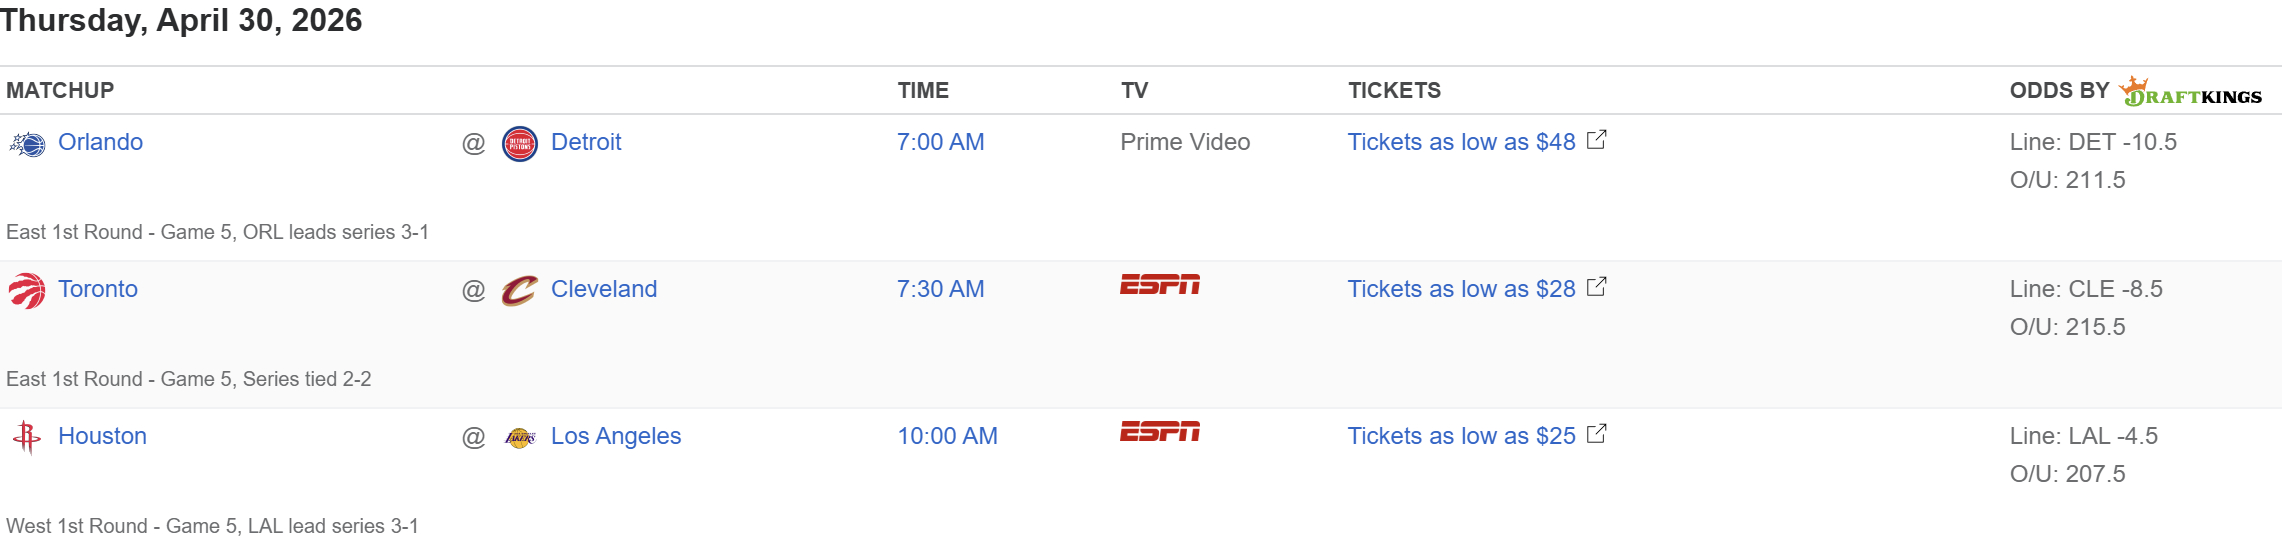
Task: Click the DraftKings logo in odds header
Action: 2190,92
